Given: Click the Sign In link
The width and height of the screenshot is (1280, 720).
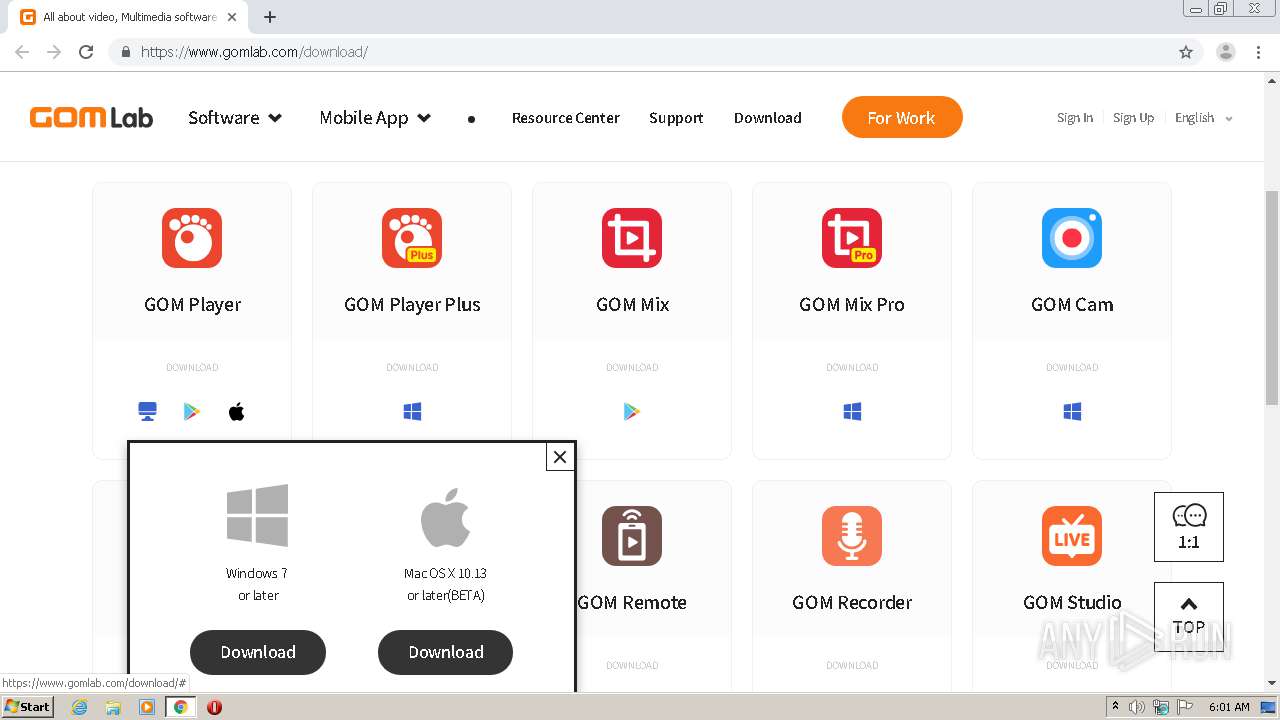Looking at the screenshot, I should point(1075,118).
